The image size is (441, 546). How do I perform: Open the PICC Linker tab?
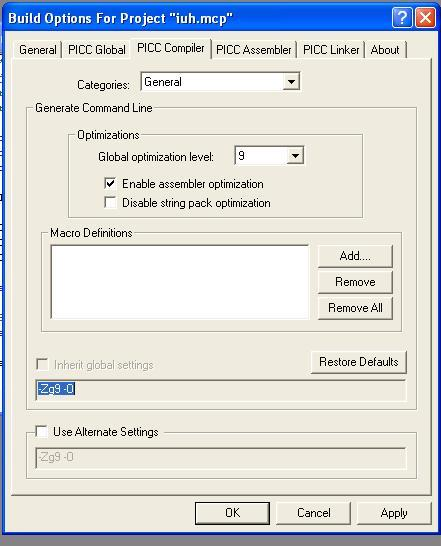click(331, 50)
